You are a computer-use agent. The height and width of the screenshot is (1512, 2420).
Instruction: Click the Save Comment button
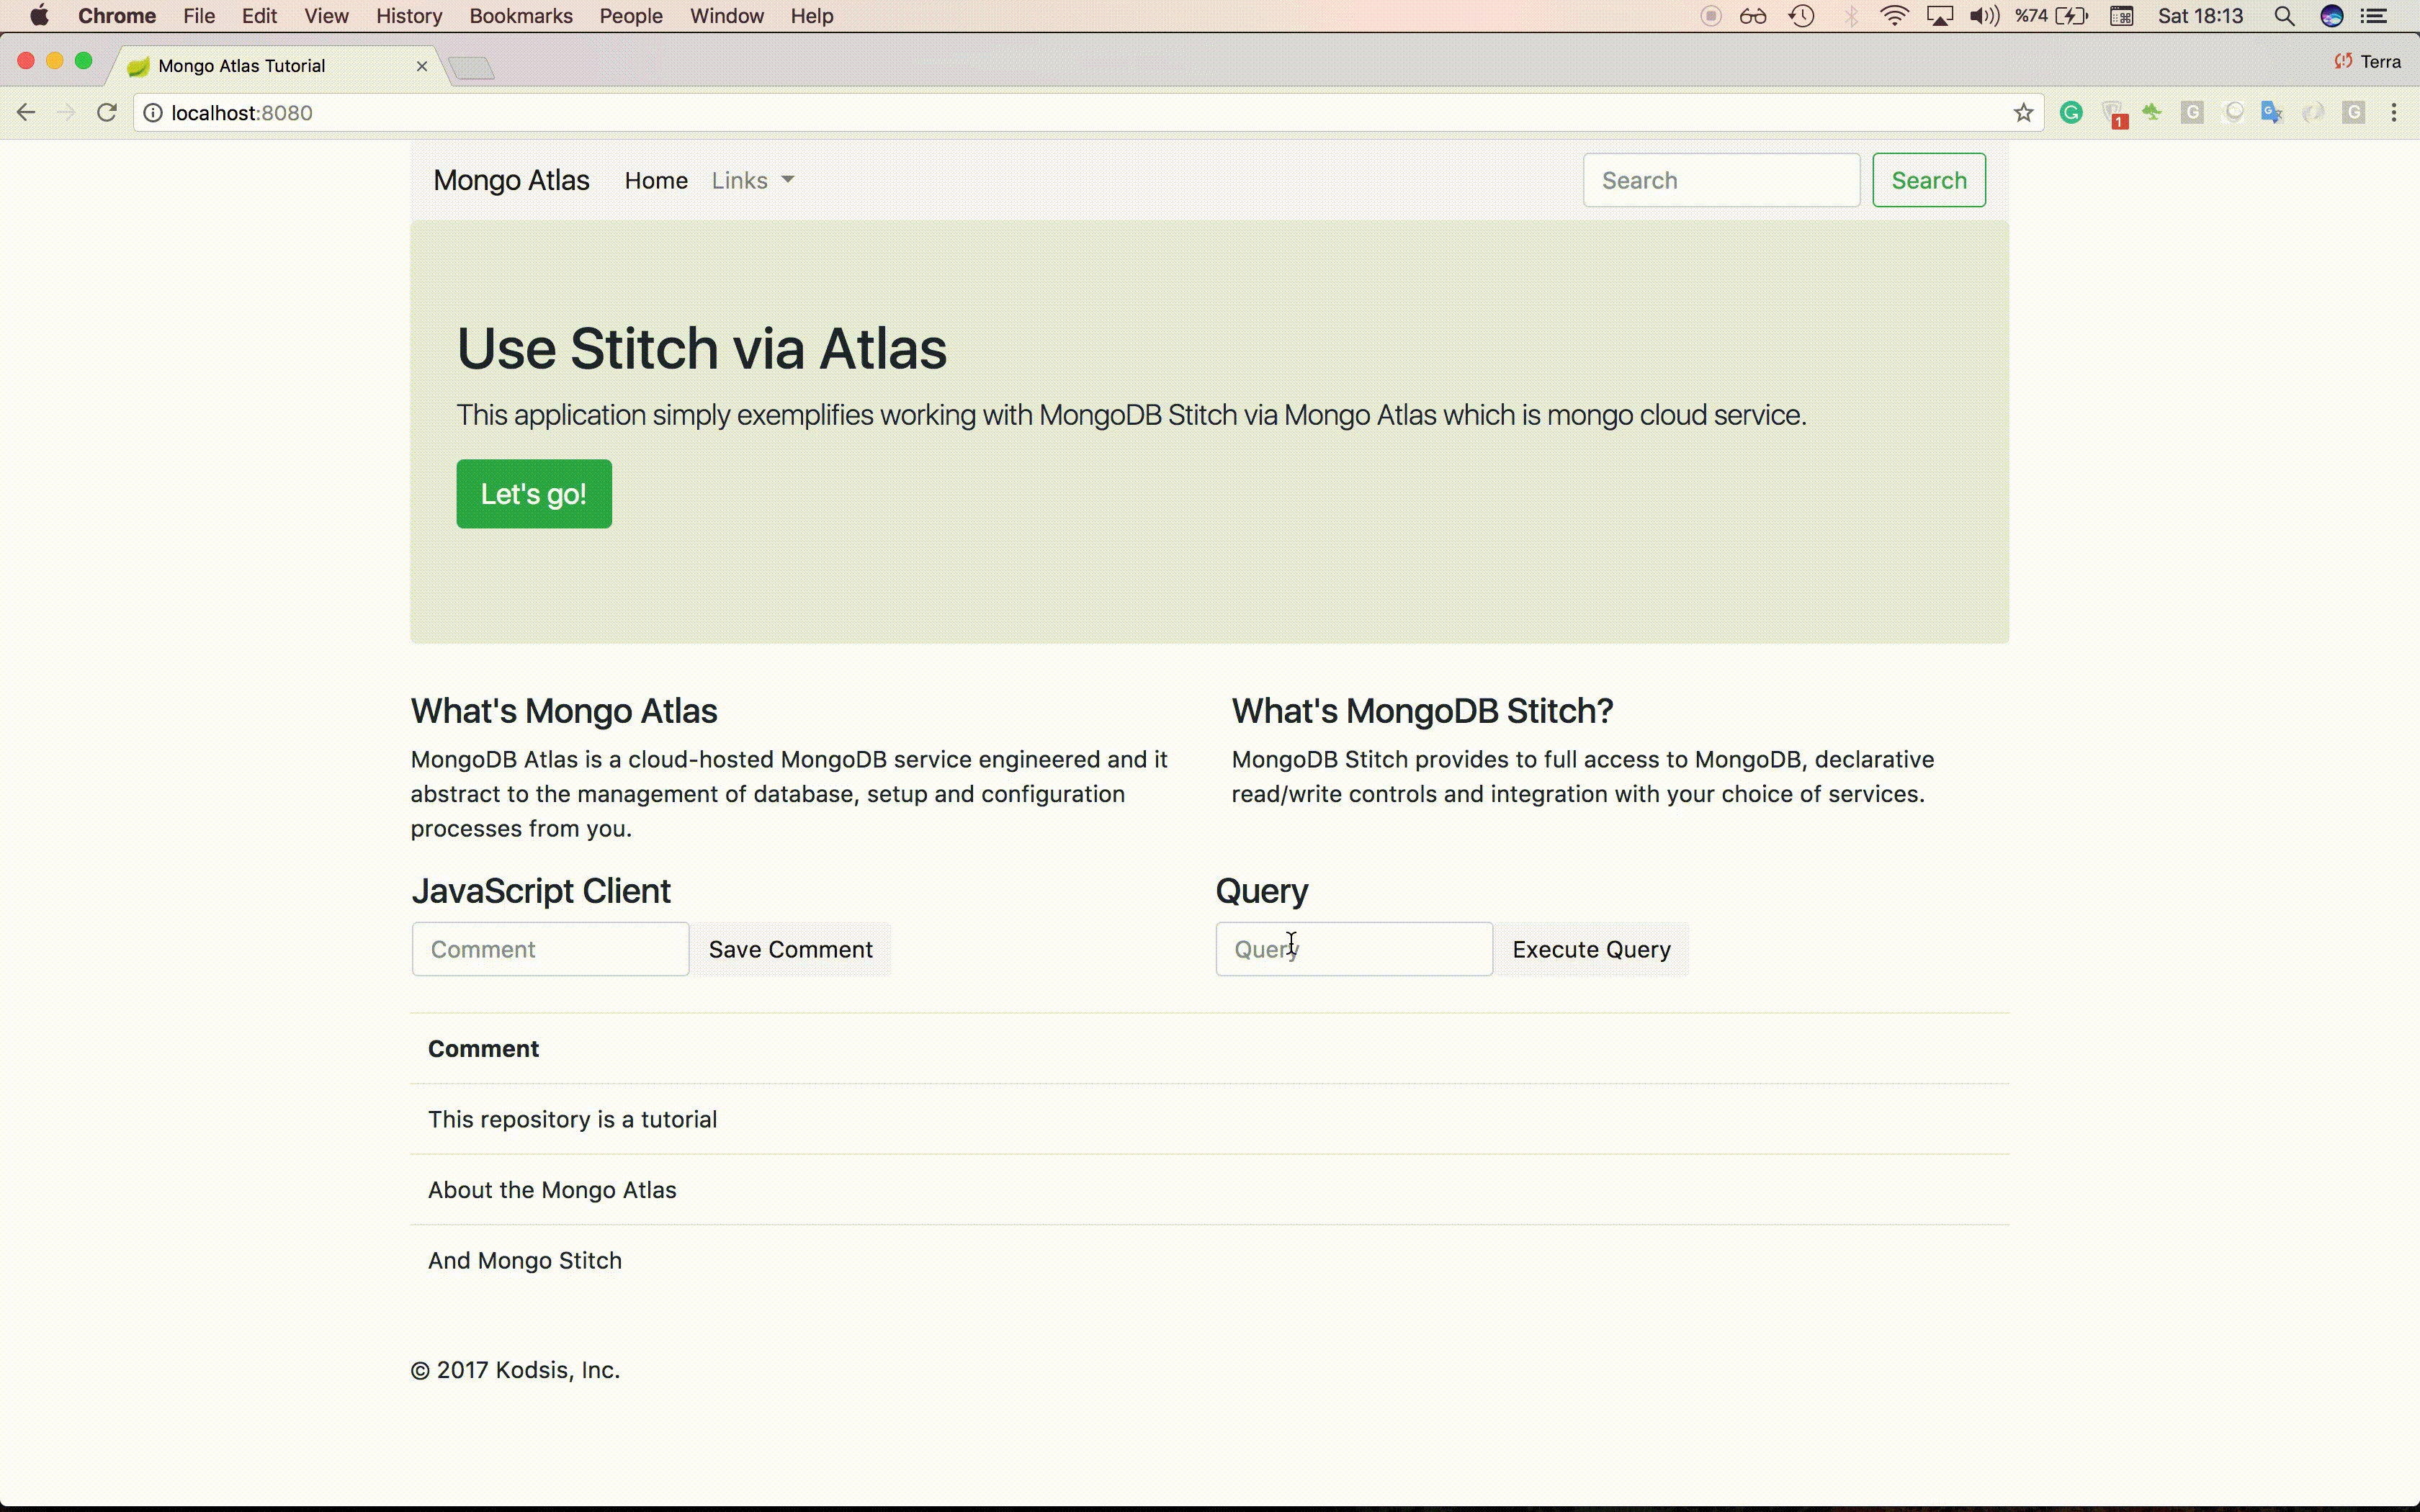click(x=790, y=949)
